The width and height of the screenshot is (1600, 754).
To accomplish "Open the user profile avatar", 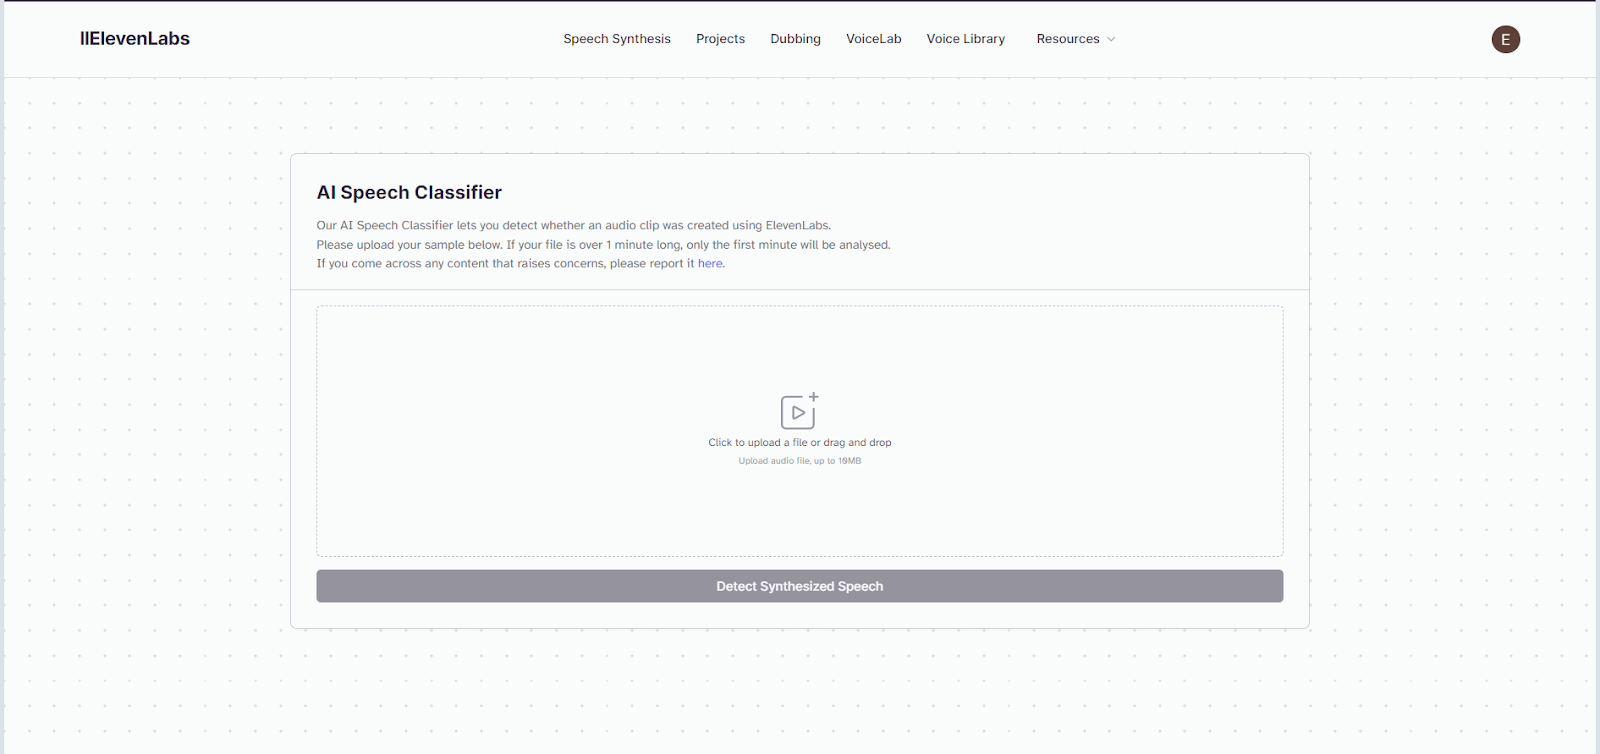I will point(1505,39).
